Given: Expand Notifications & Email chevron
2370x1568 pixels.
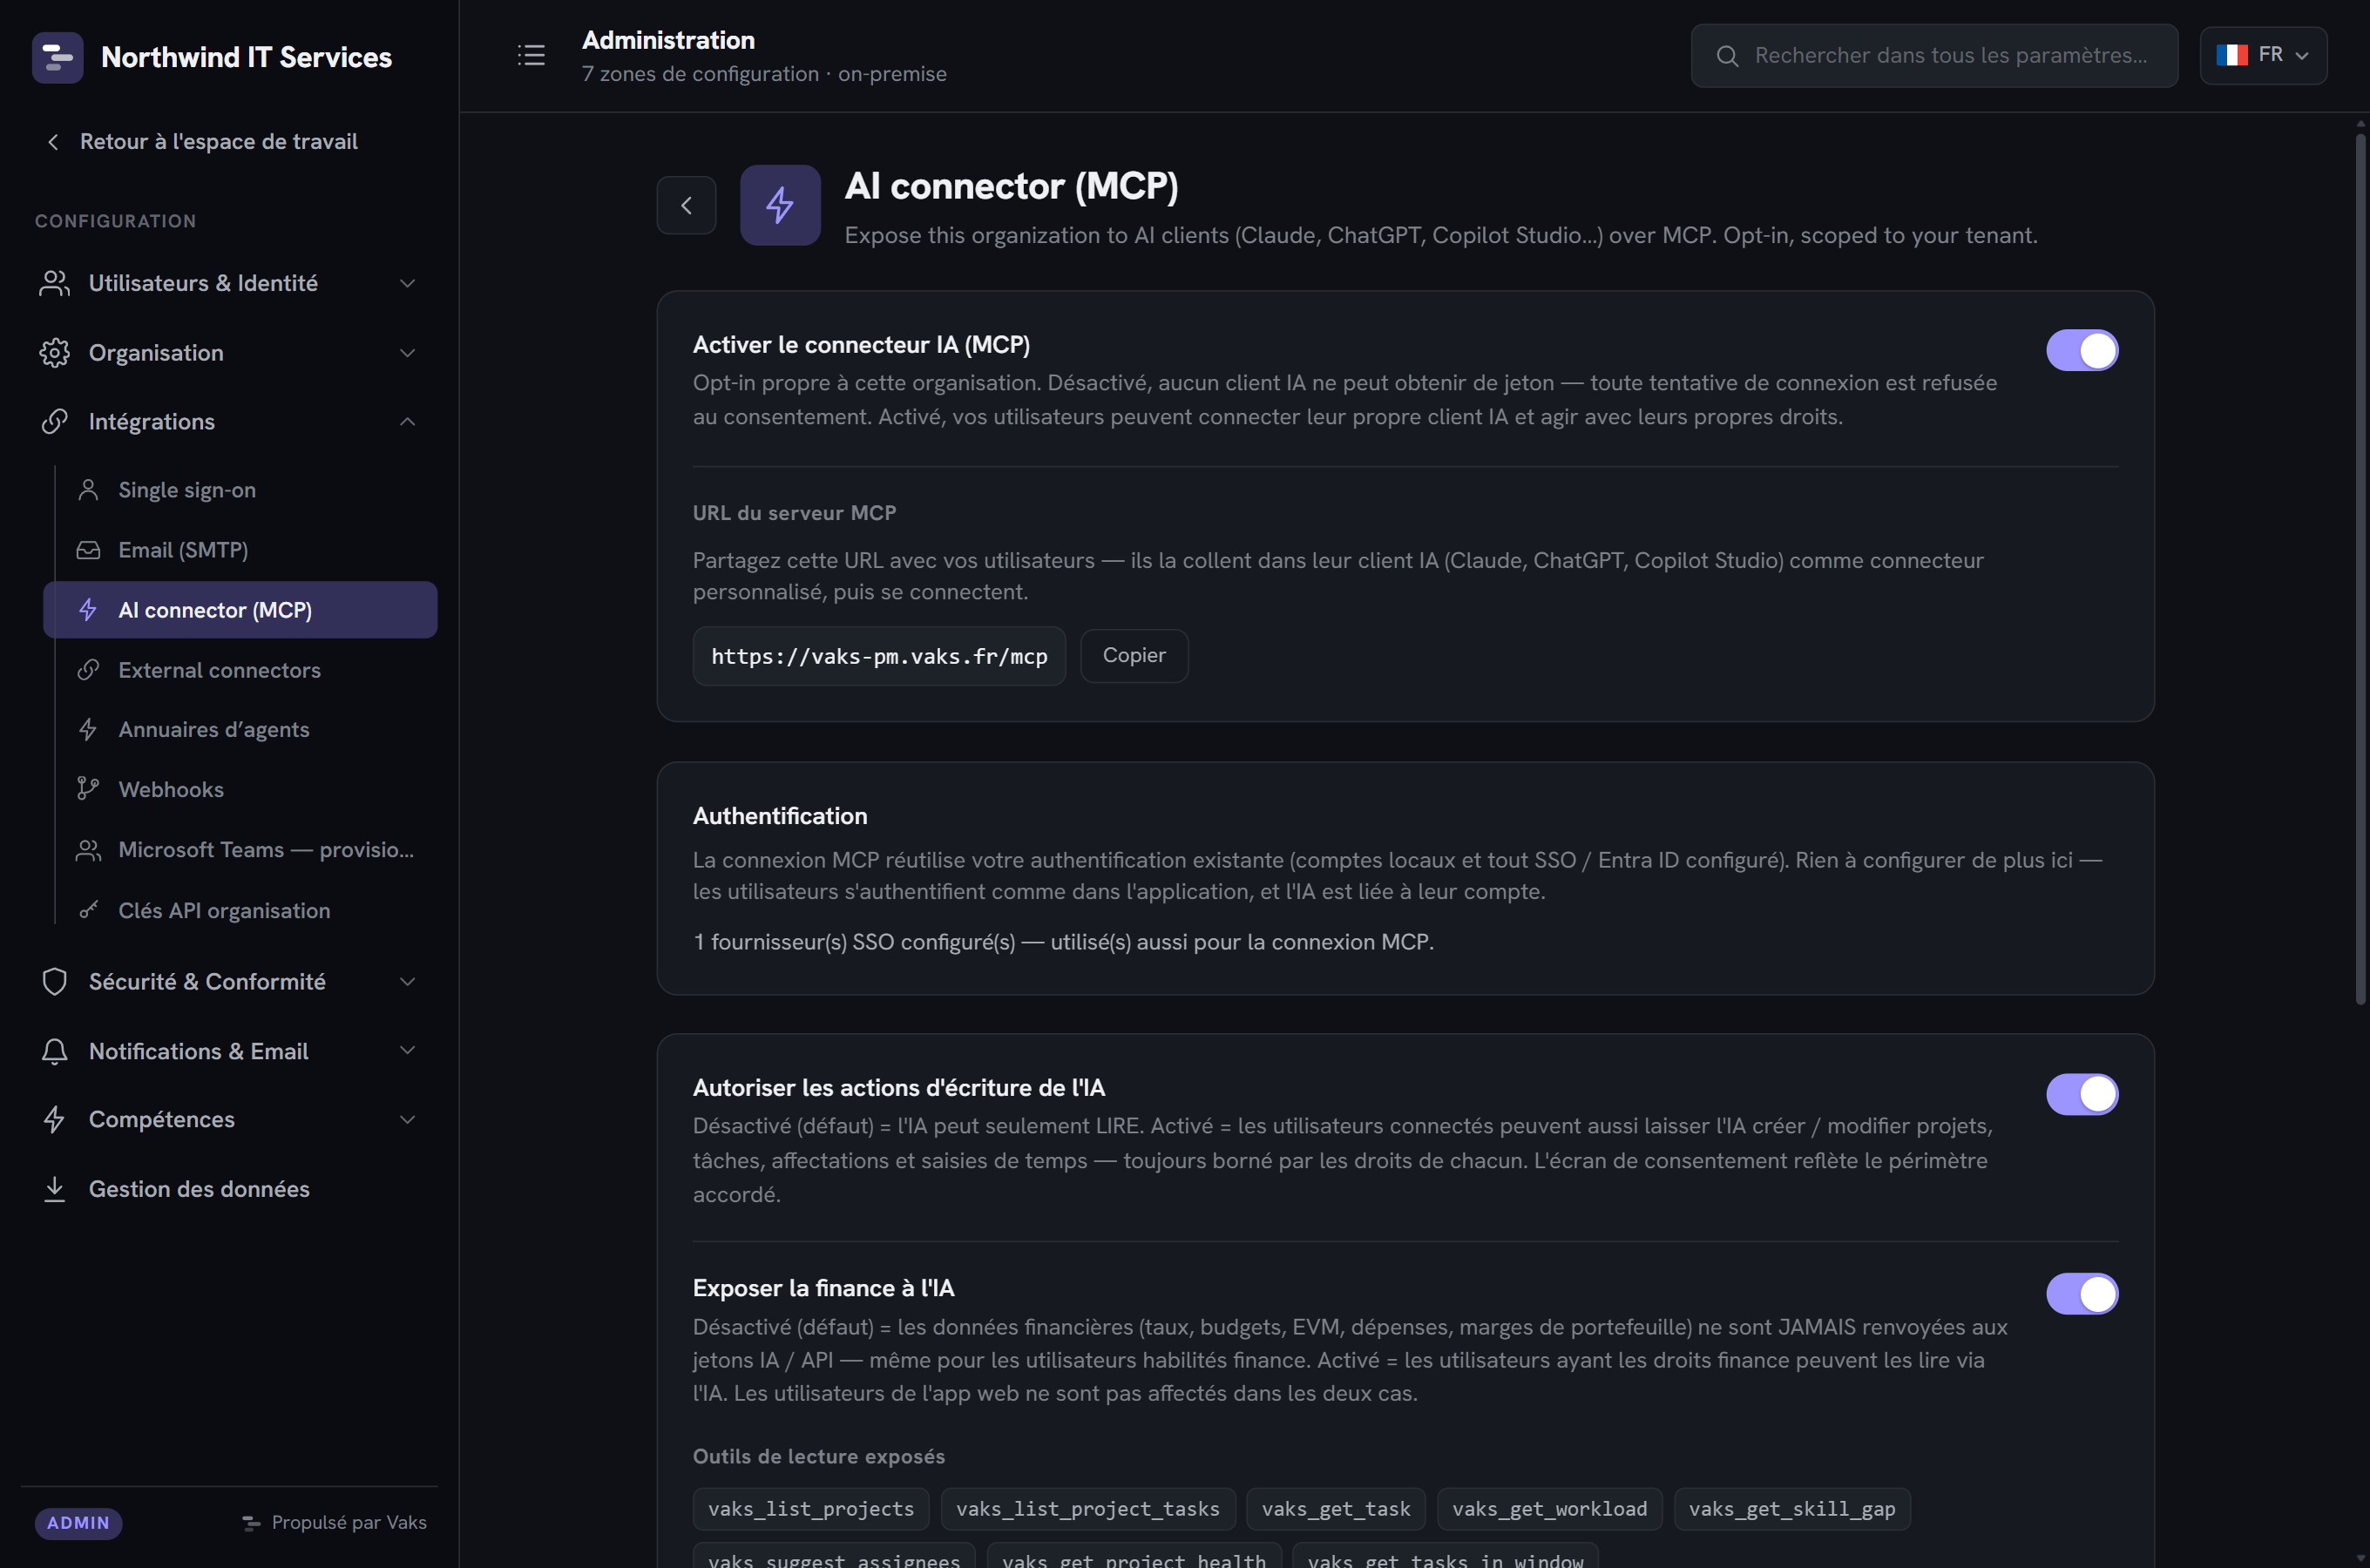Looking at the screenshot, I should (x=407, y=1051).
